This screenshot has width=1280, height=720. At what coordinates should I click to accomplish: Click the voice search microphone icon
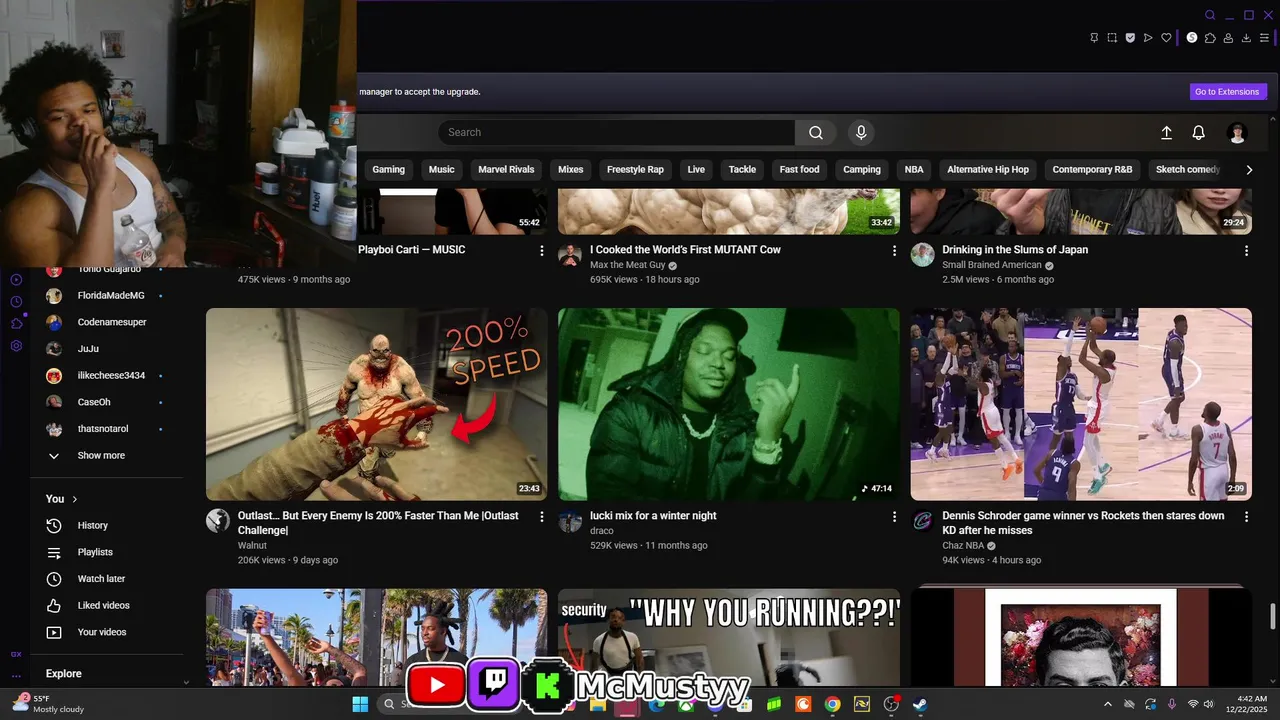[x=861, y=132]
